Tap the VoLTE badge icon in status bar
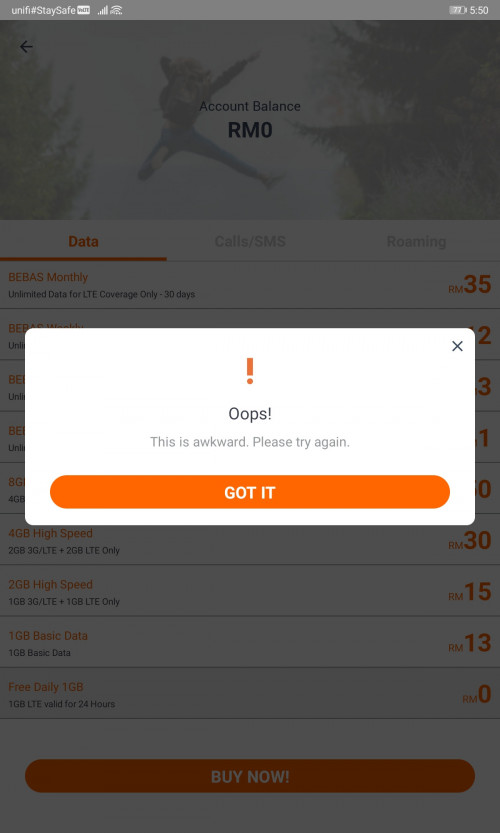Image resolution: width=500 pixels, height=833 pixels. pos(83,10)
